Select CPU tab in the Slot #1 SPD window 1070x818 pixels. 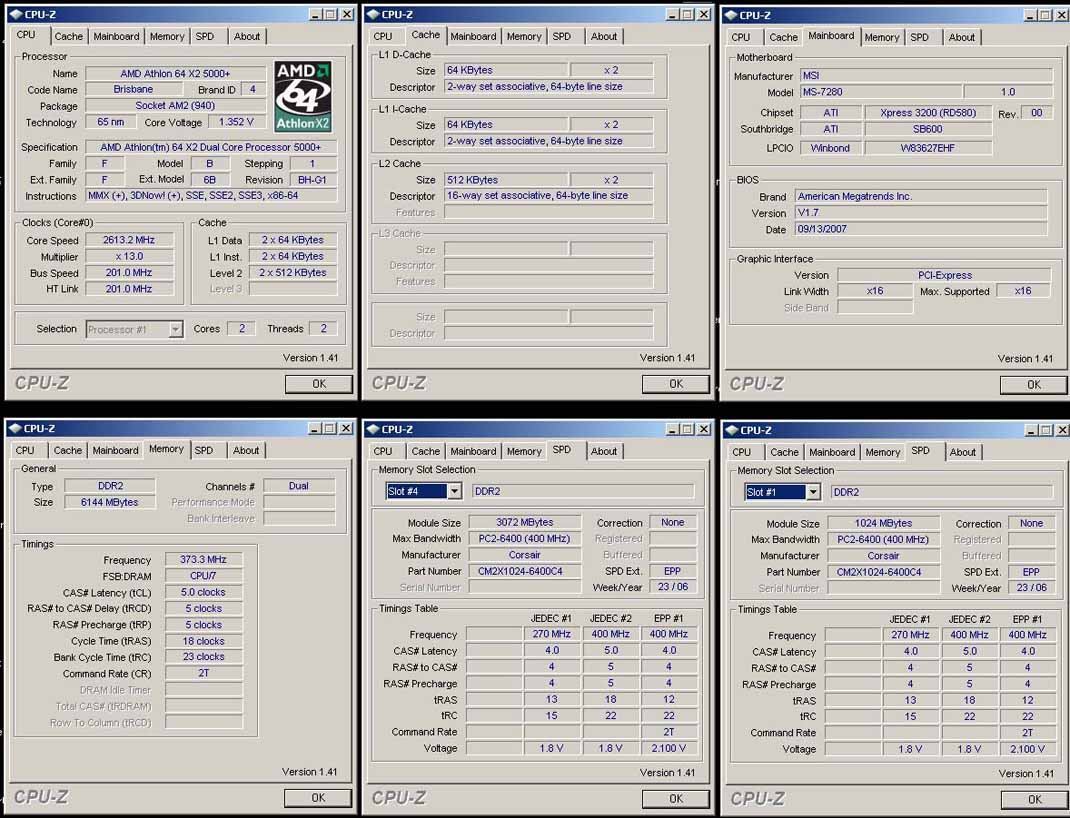[x=742, y=452]
